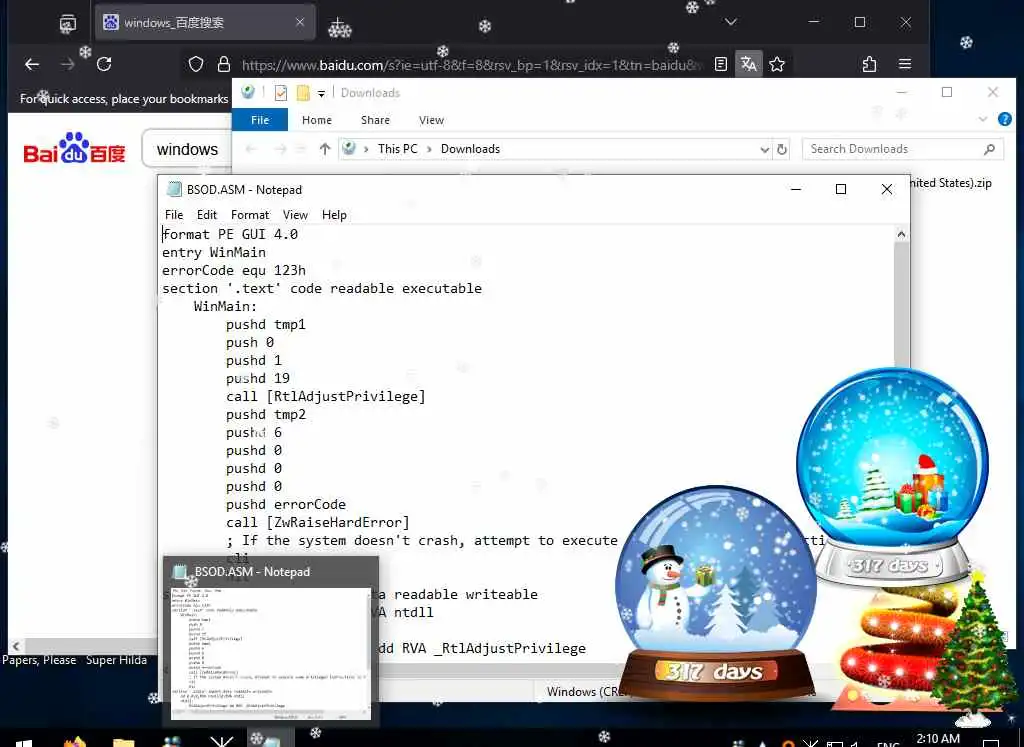The width and height of the screenshot is (1024, 747).
Task: Open Notepad View menu
Action: pyautogui.click(x=295, y=215)
